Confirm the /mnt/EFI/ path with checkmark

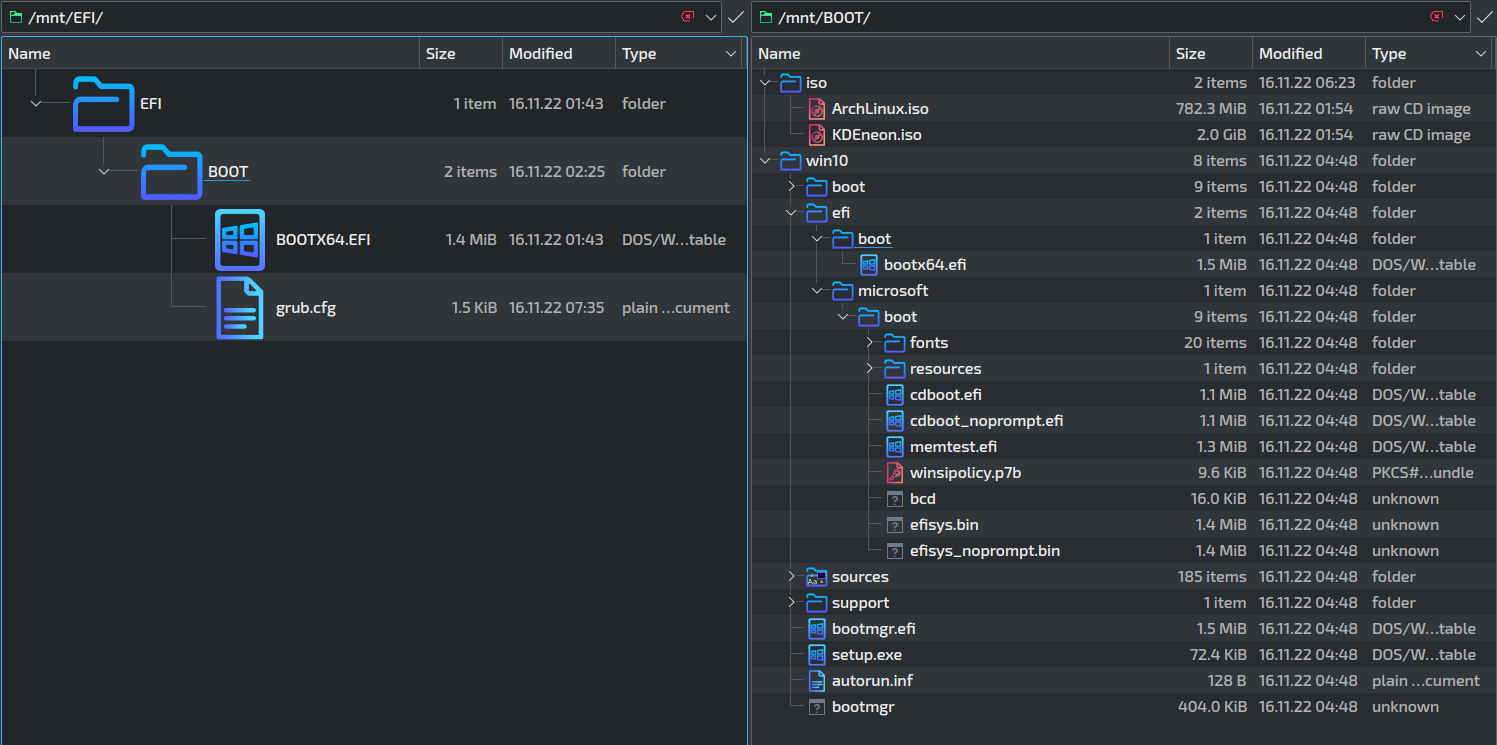[x=735, y=17]
